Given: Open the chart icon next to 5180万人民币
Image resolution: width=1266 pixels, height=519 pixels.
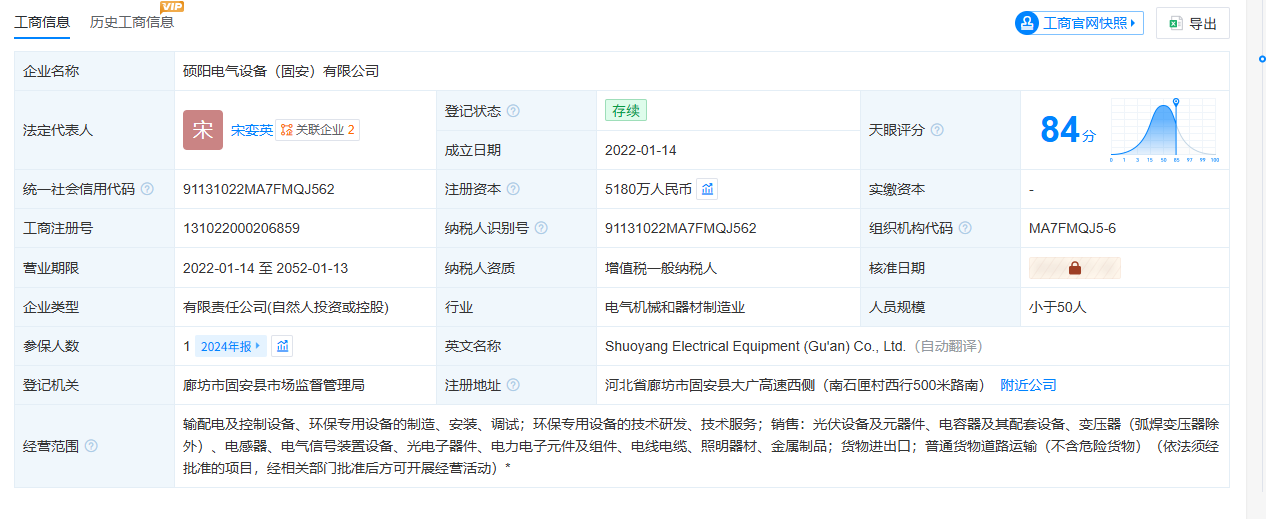Looking at the screenshot, I should pyautogui.click(x=707, y=189).
